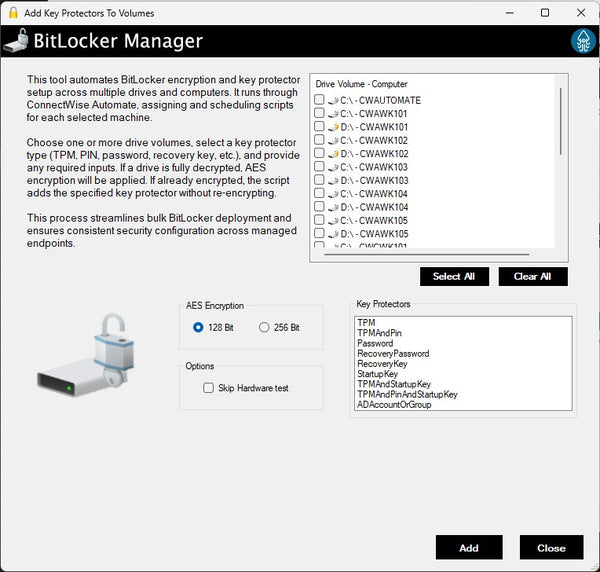Click drive icon beside C:\ - CWAWK102

[x=333, y=141]
